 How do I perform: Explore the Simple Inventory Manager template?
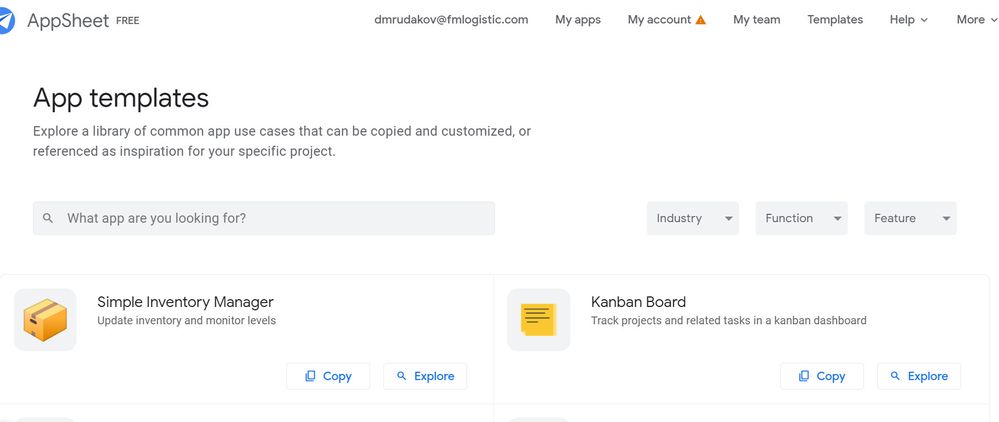tap(425, 376)
